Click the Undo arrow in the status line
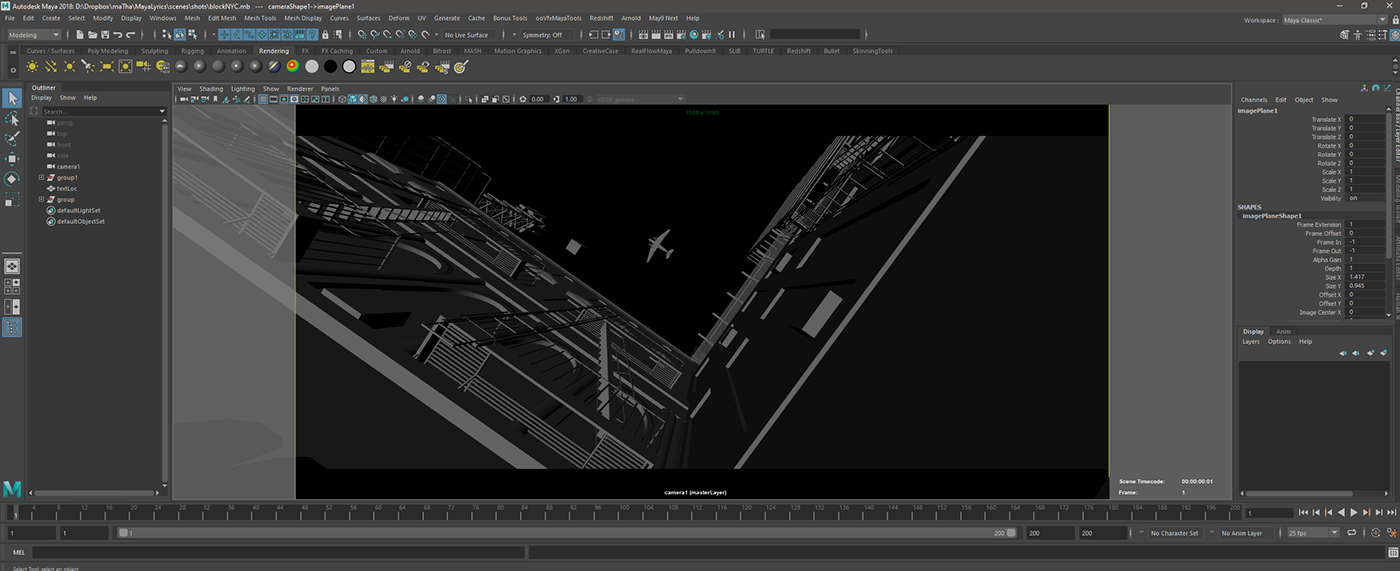Image resolution: width=1400 pixels, height=571 pixels. point(117,35)
